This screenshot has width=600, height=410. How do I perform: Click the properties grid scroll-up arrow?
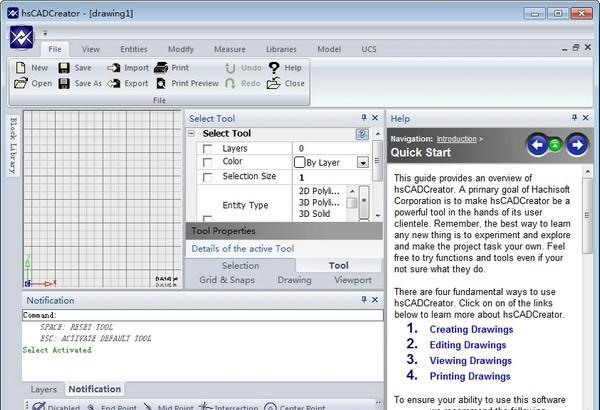coord(378,134)
